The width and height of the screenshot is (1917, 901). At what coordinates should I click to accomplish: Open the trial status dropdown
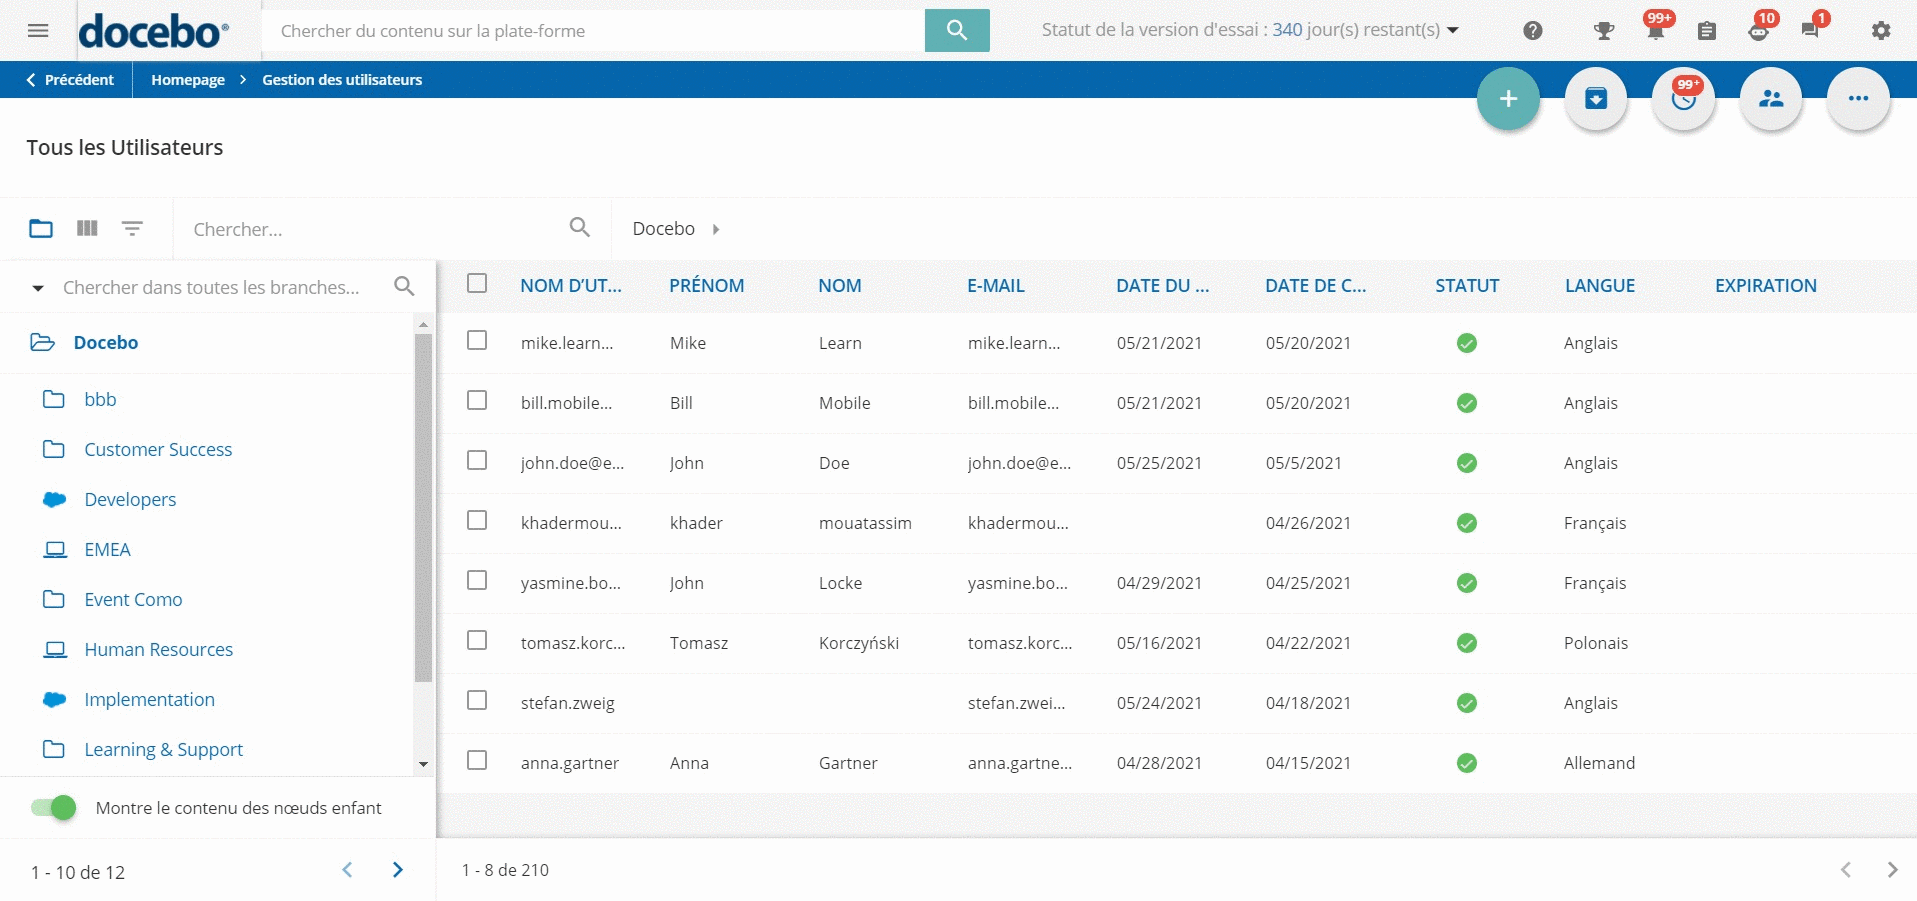point(1452,30)
